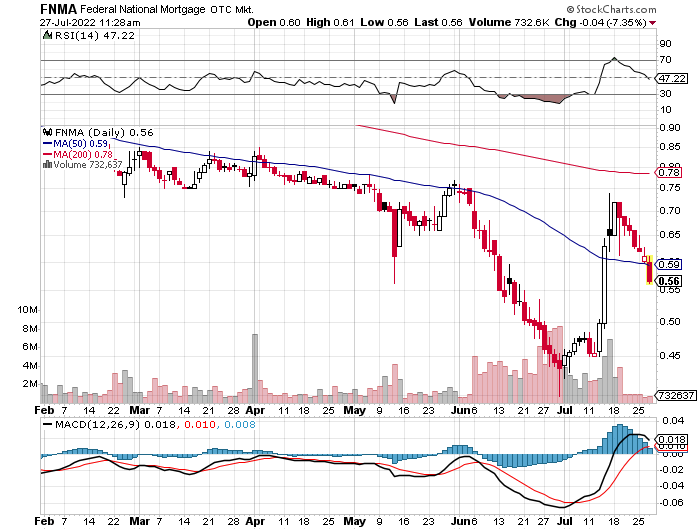Click the 'MA(50) 0.59' legend entry

pos(80,144)
